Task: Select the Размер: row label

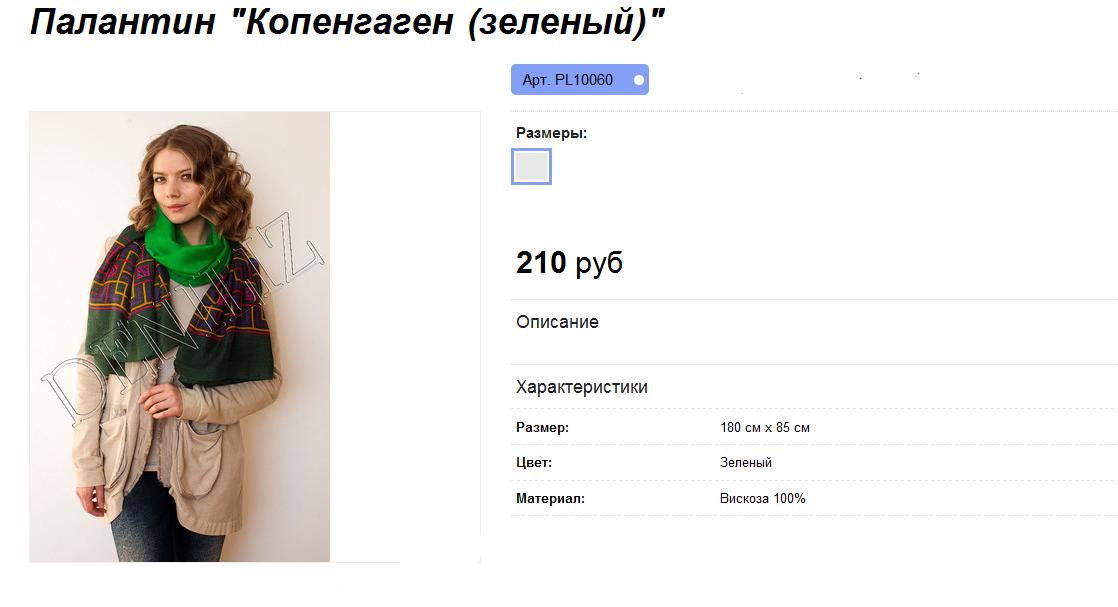Action: pos(543,427)
